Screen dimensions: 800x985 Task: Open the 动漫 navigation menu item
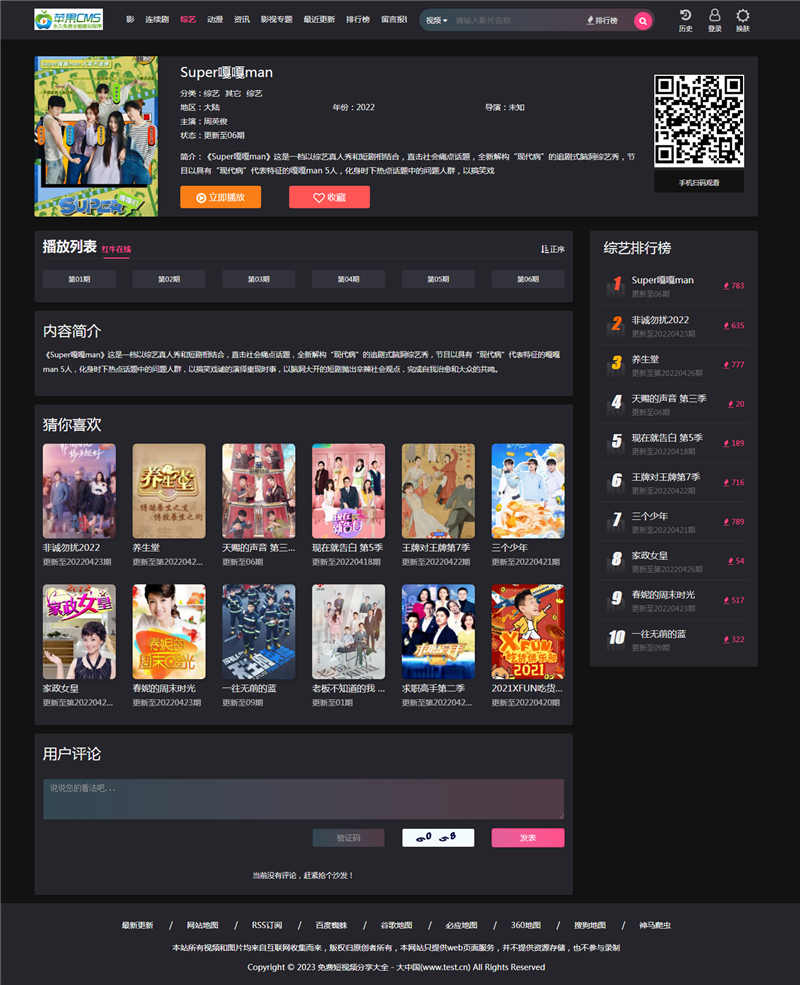pyautogui.click(x=215, y=20)
